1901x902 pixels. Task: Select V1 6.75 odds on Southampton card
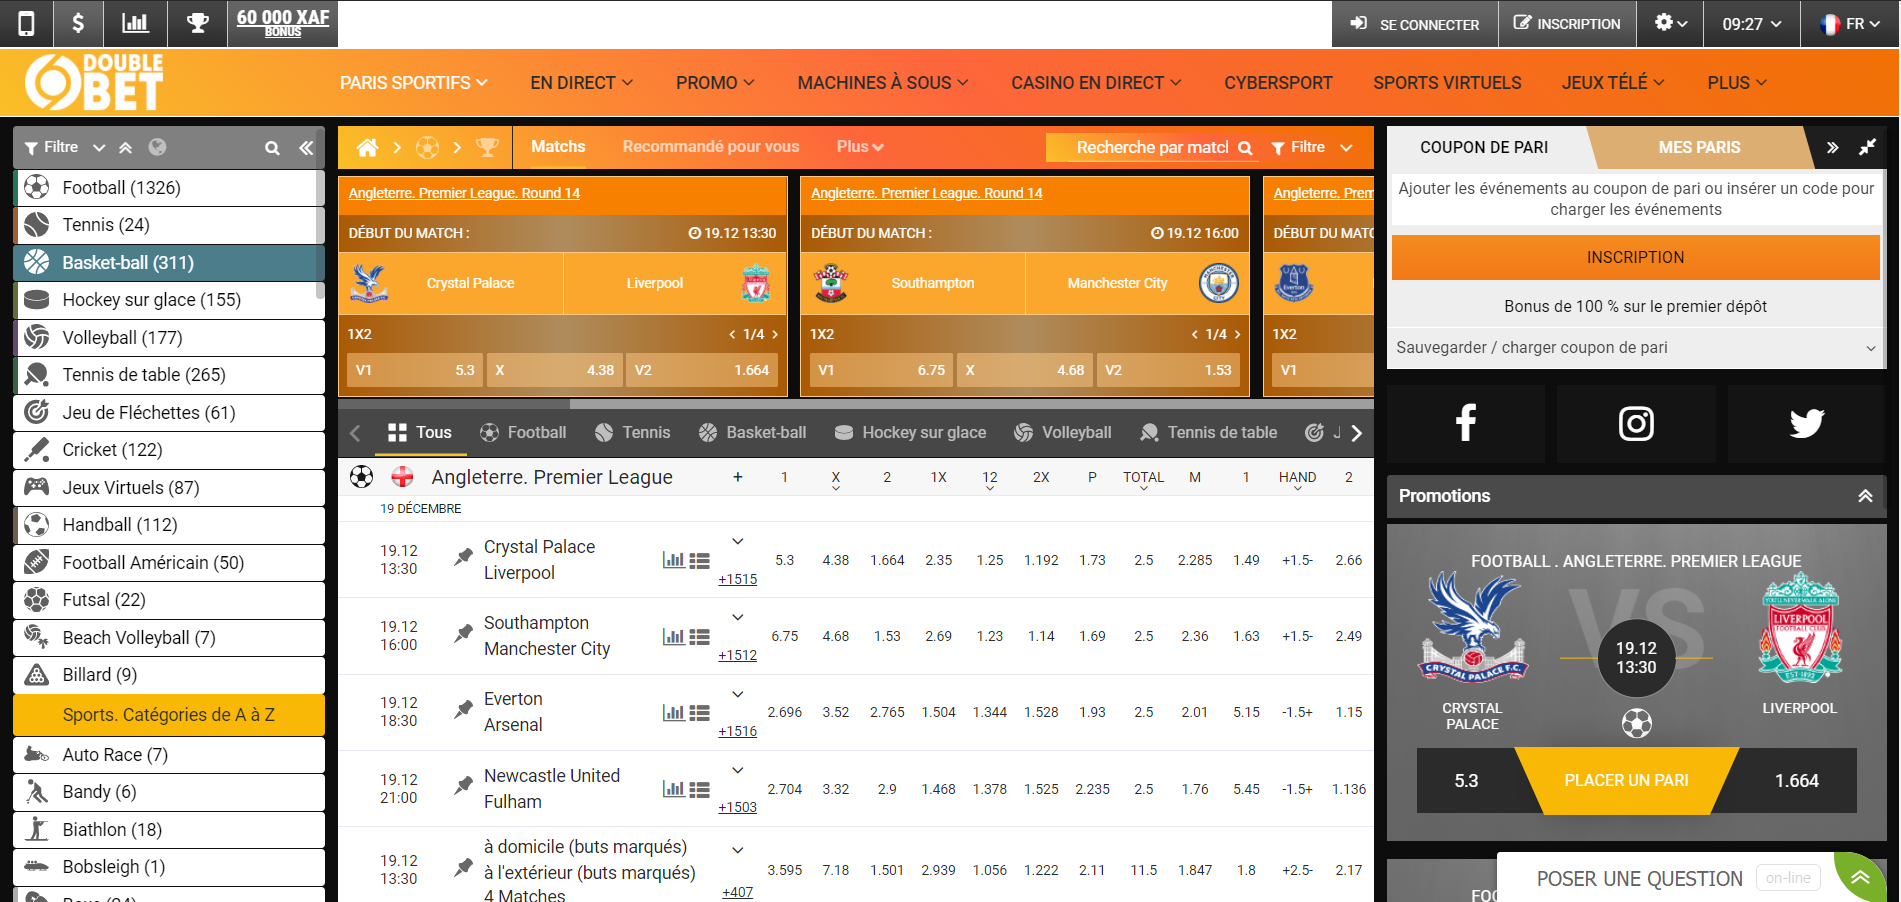(881, 370)
